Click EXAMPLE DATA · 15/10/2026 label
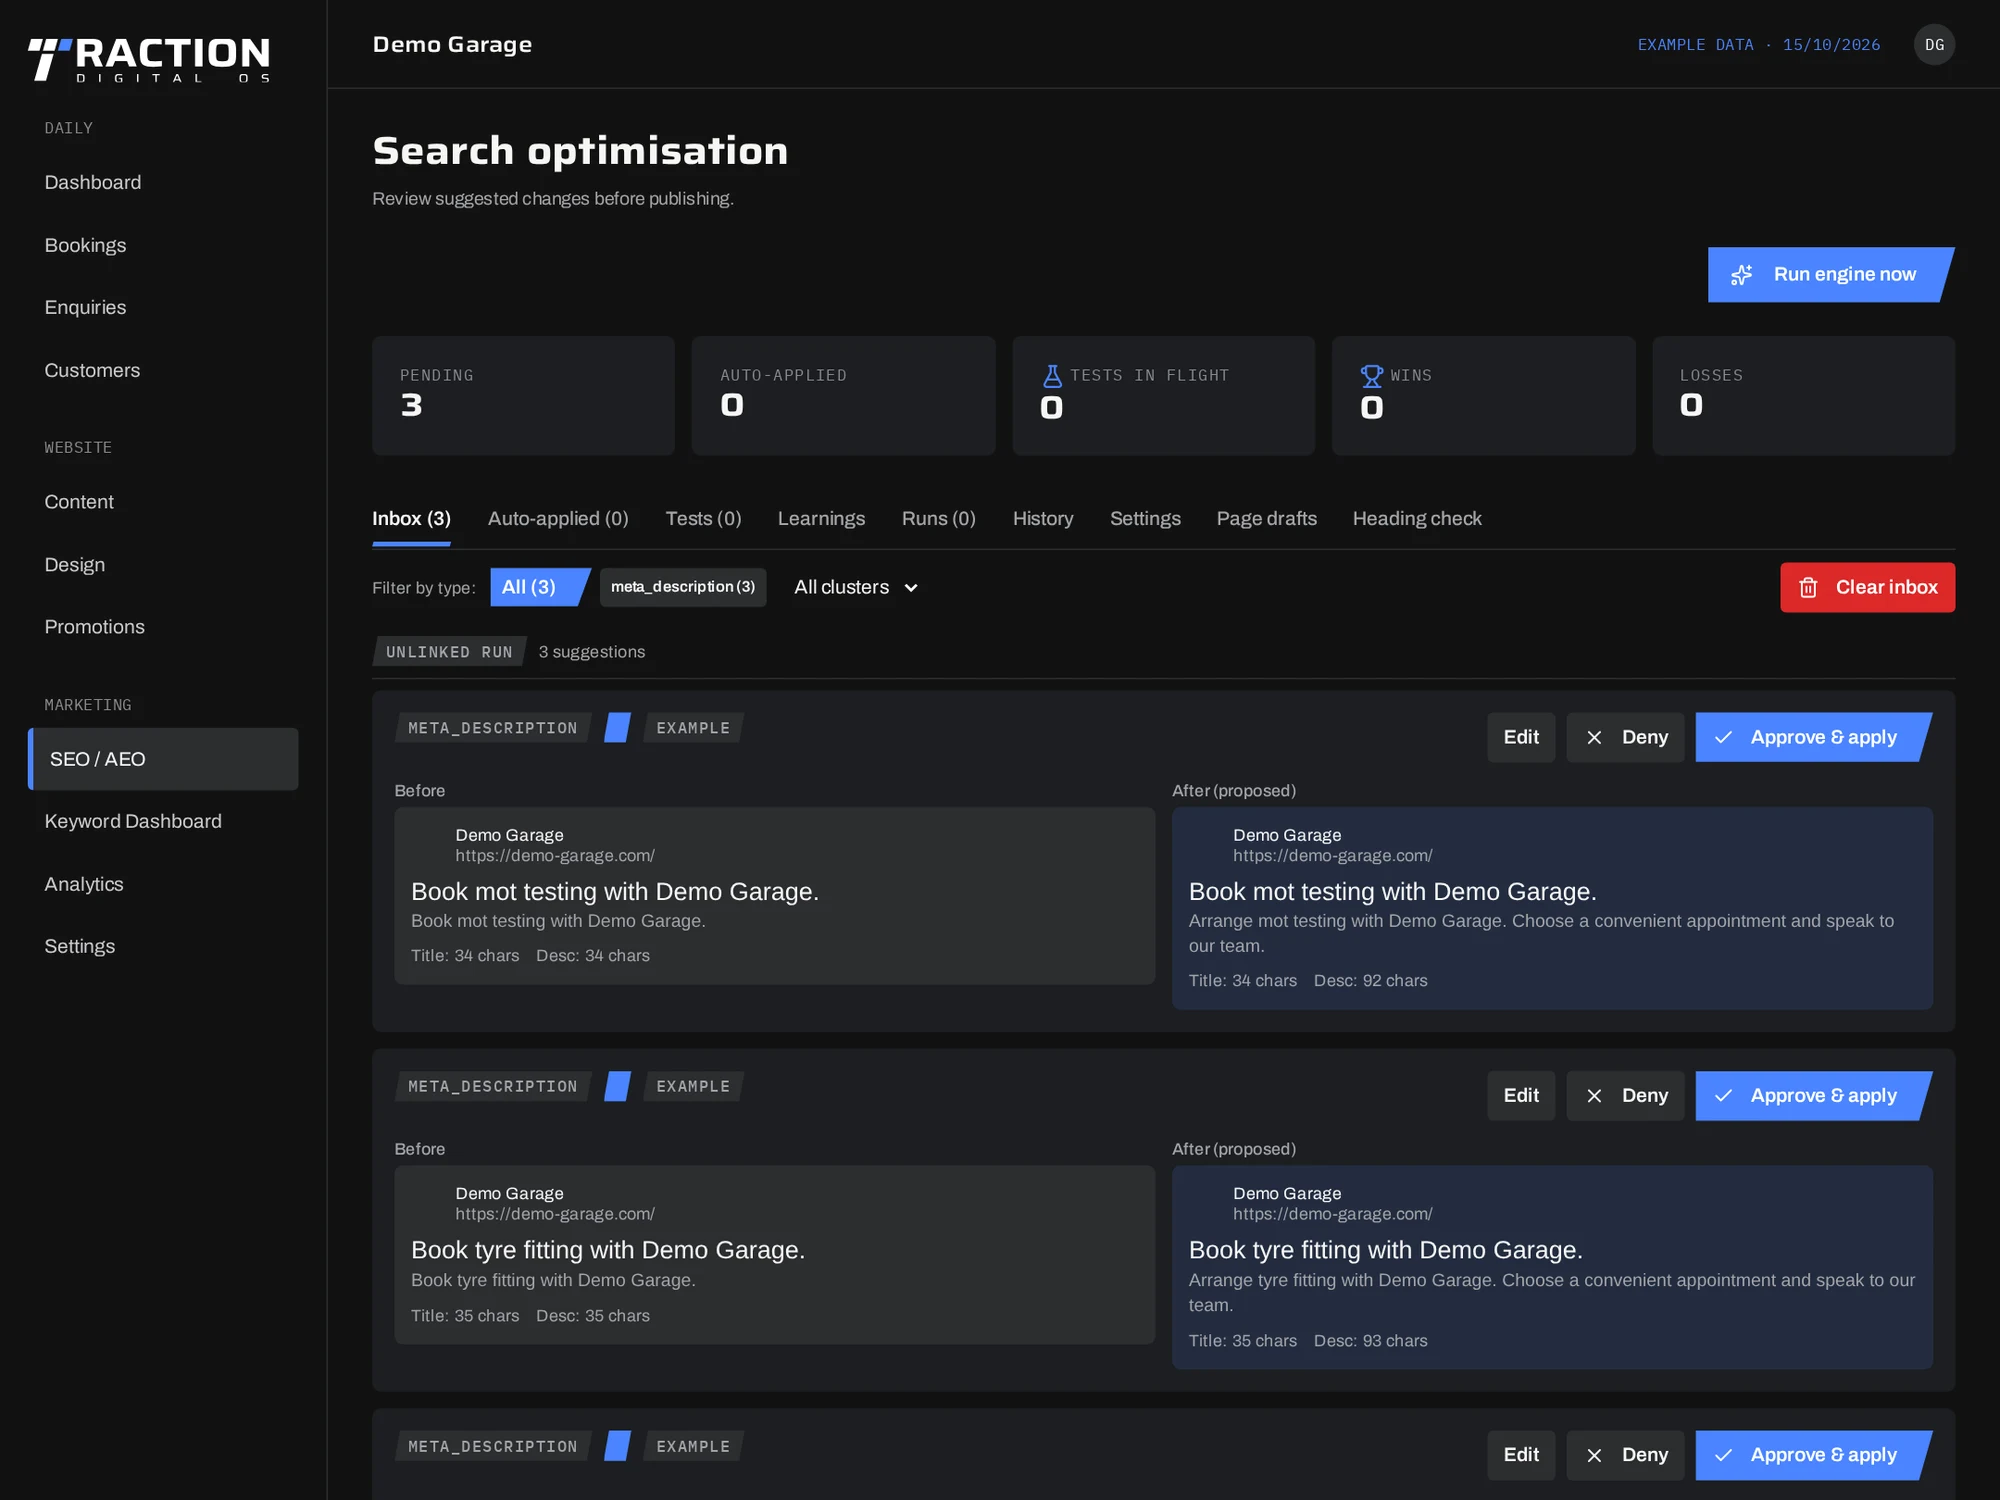Viewport: 2000px width, 1500px height. 1759,45
